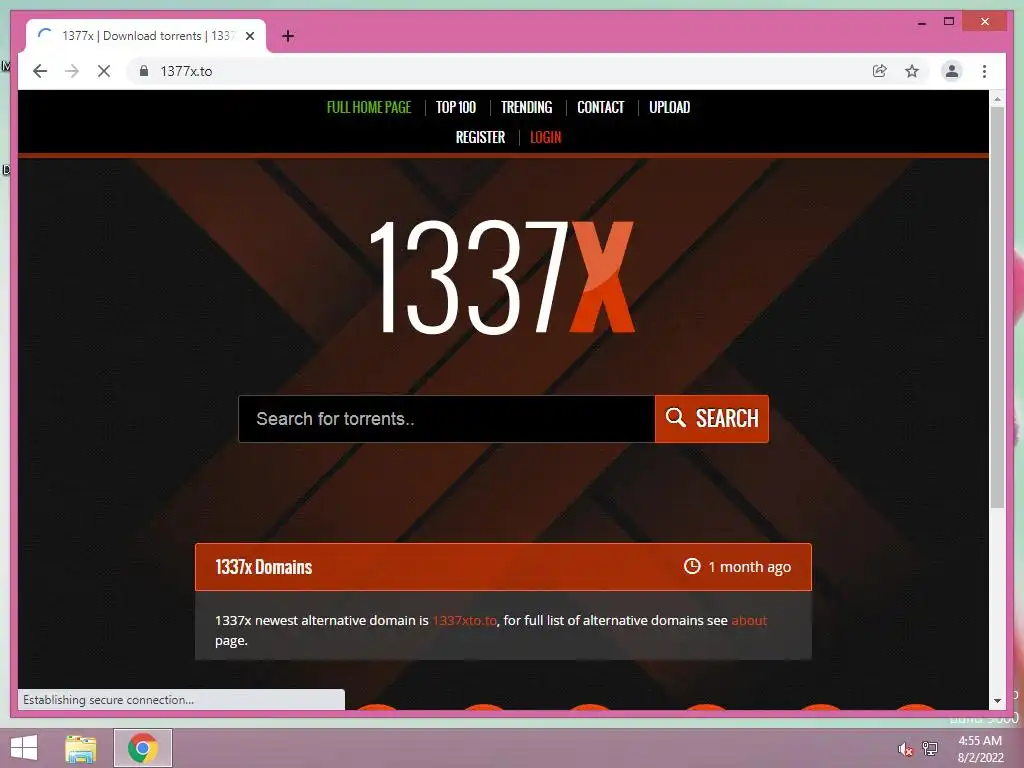The height and width of the screenshot is (768, 1024).
Task: Focus the Search for torrents field
Action: [x=447, y=419]
